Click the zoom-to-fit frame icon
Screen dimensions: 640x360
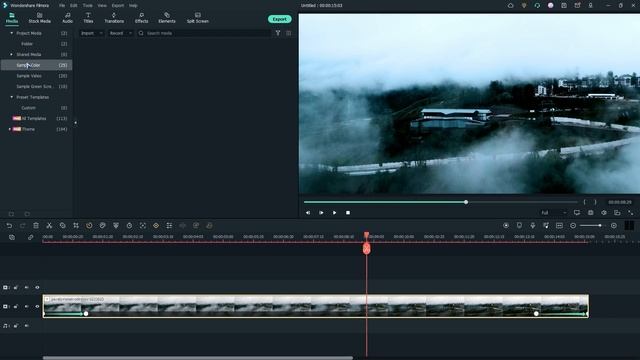click(x=143, y=225)
